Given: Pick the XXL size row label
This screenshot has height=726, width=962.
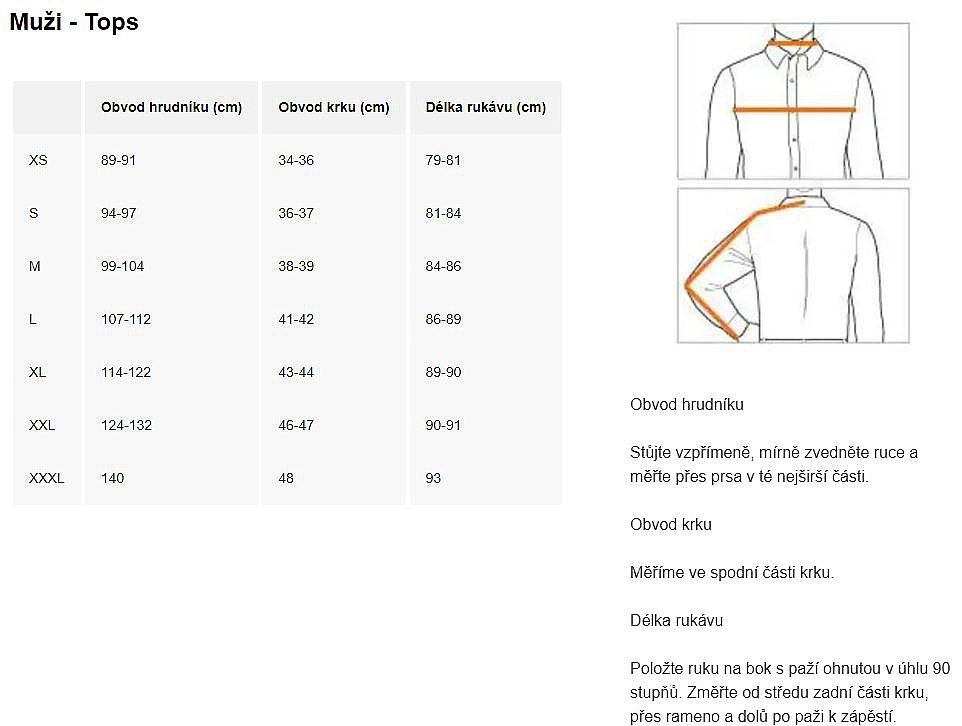Looking at the screenshot, I should tap(42, 425).
